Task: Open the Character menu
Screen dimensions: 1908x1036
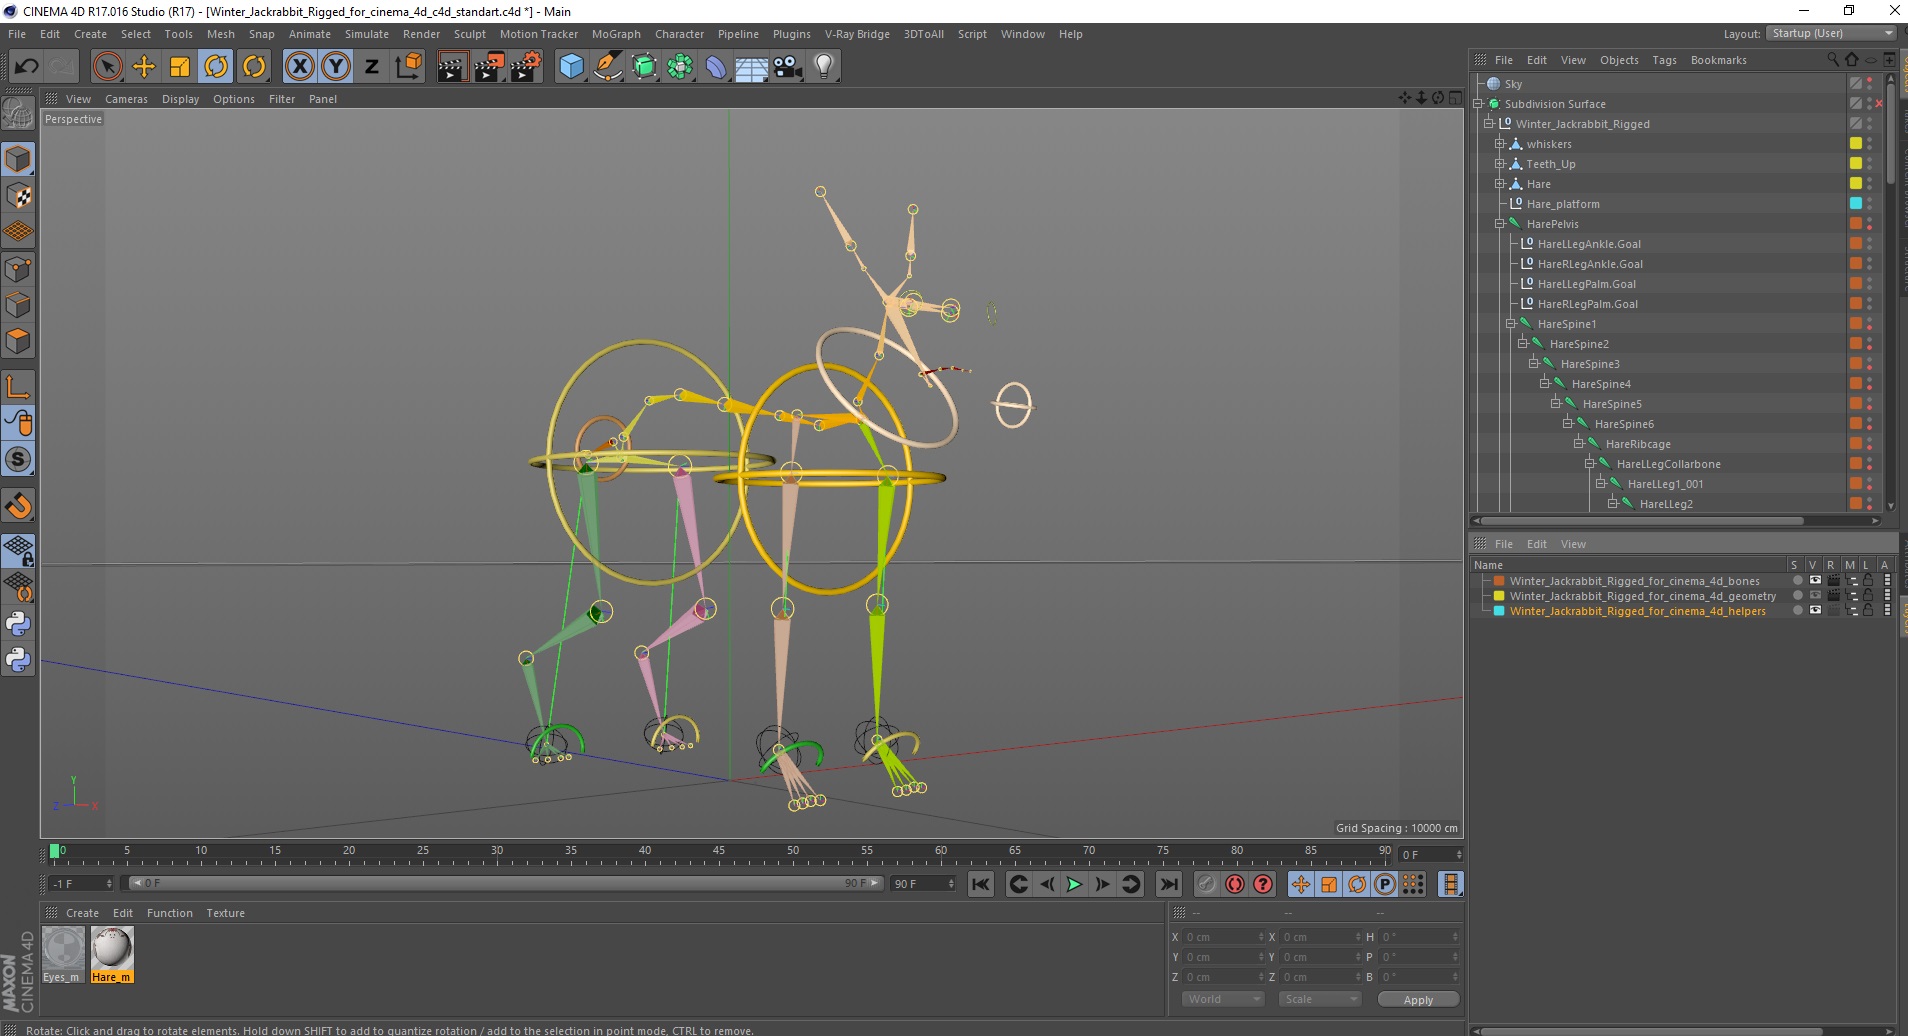Action: (x=679, y=34)
